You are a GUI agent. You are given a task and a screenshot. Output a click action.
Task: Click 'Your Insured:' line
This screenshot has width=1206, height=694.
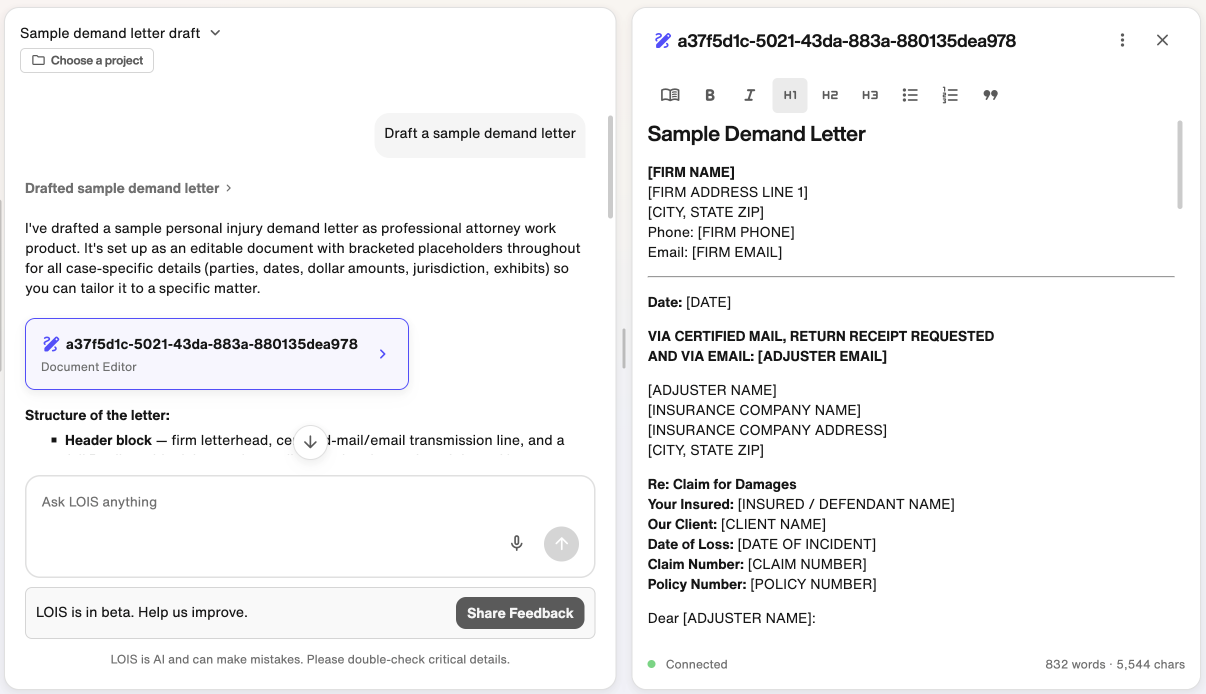[x=801, y=504]
